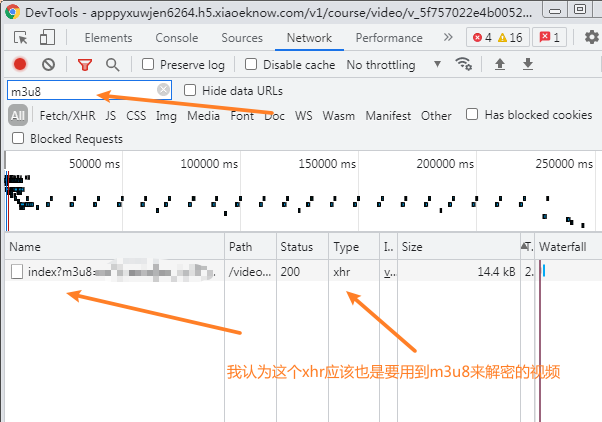Select the All request type filter
602x422 pixels.
pyautogui.click(x=18, y=115)
